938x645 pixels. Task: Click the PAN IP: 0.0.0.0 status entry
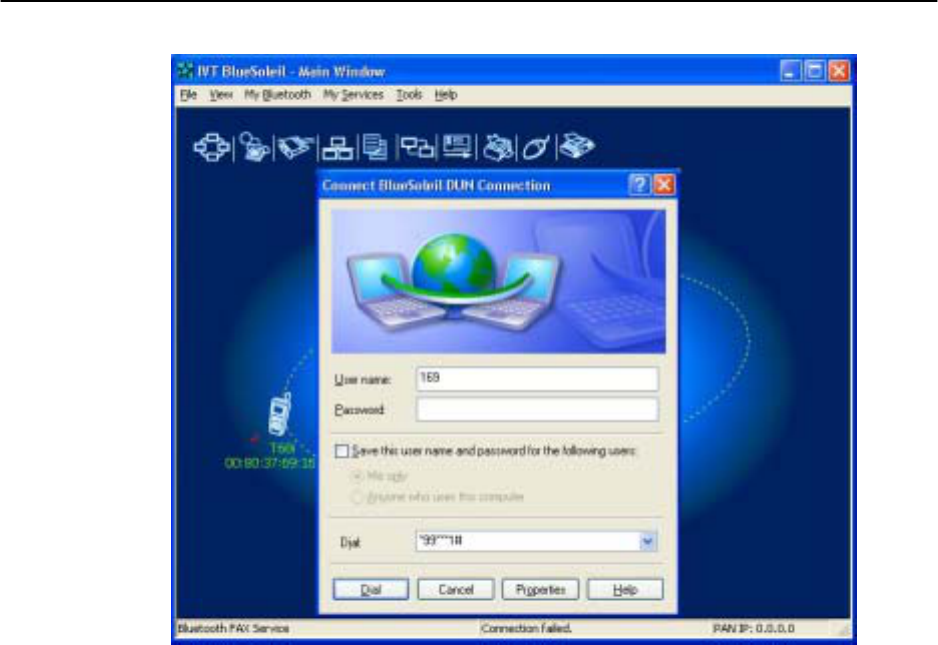click(x=754, y=628)
